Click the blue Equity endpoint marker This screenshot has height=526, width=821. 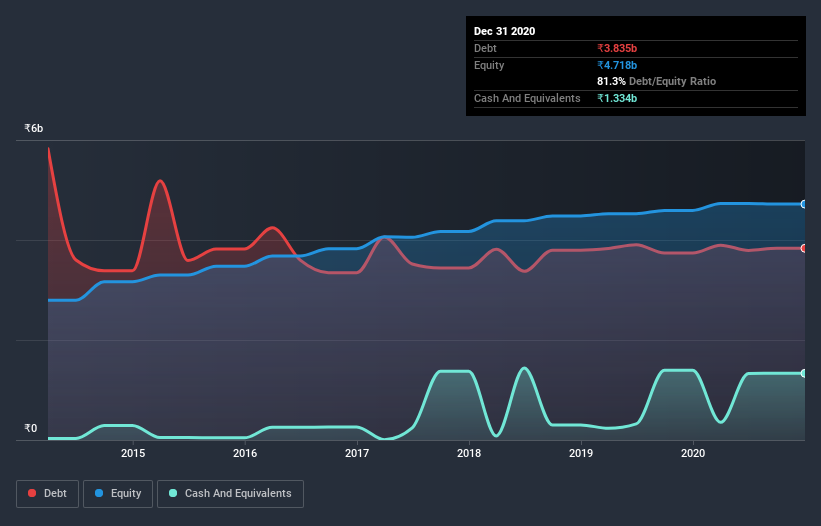click(x=803, y=204)
